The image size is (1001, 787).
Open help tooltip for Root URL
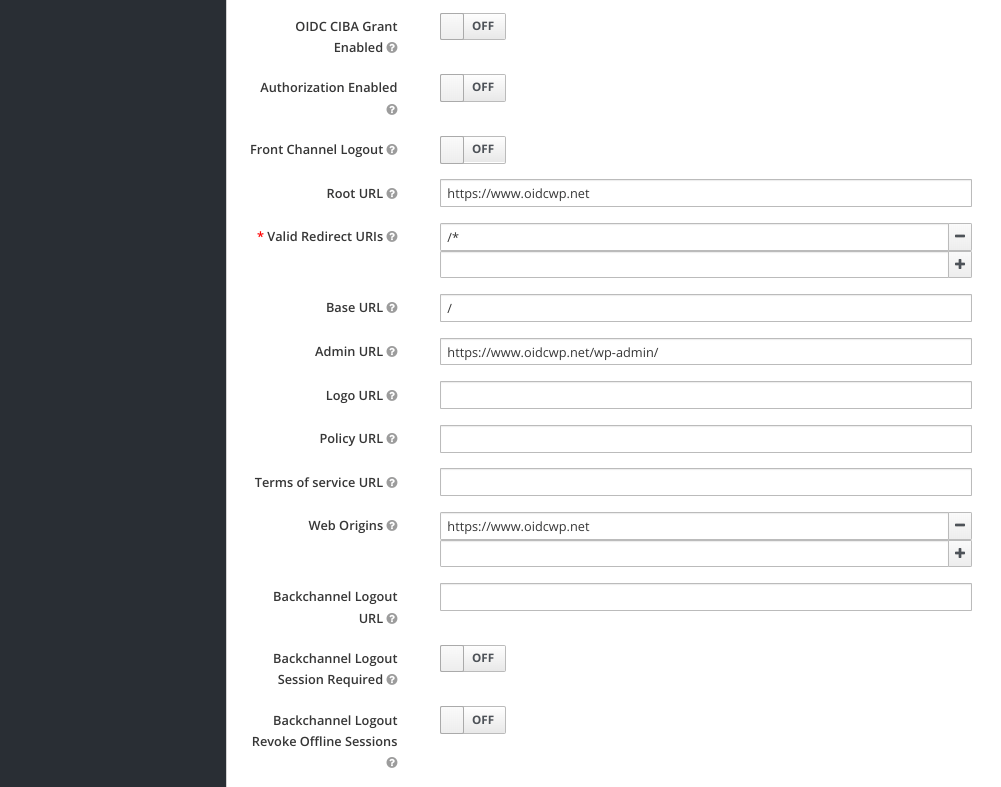(392, 193)
